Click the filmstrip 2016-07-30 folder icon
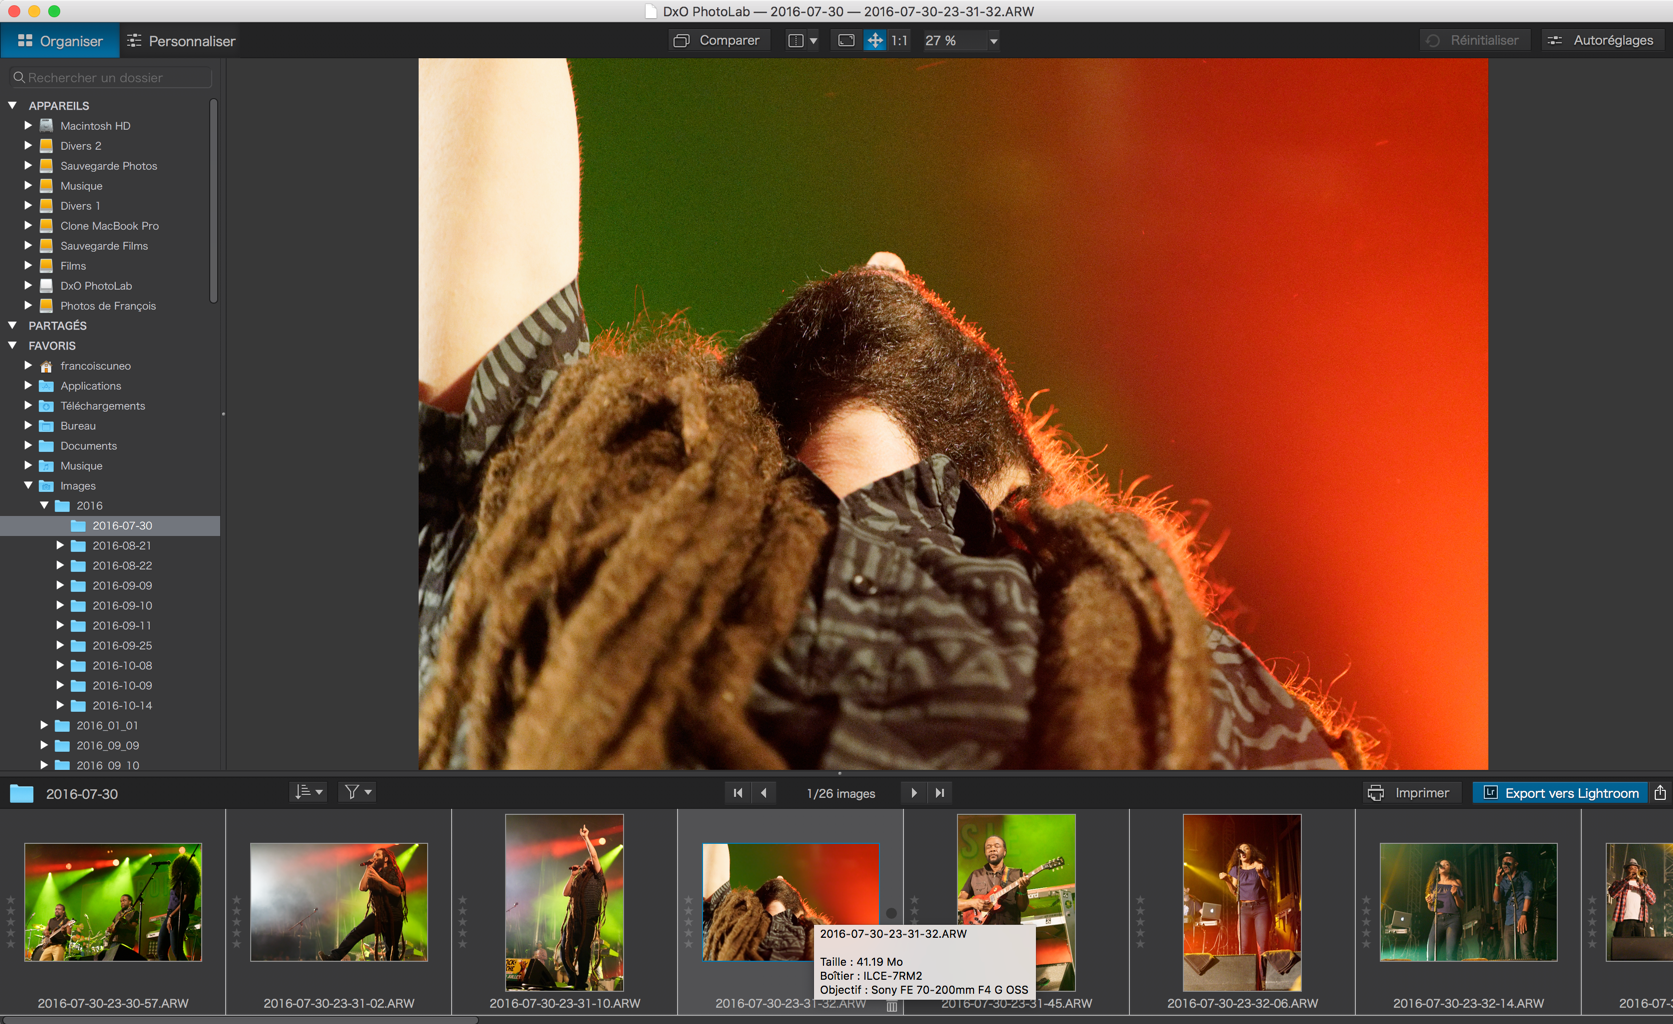The height and width of the screenshot is (1024, 1673). point(21,794)
